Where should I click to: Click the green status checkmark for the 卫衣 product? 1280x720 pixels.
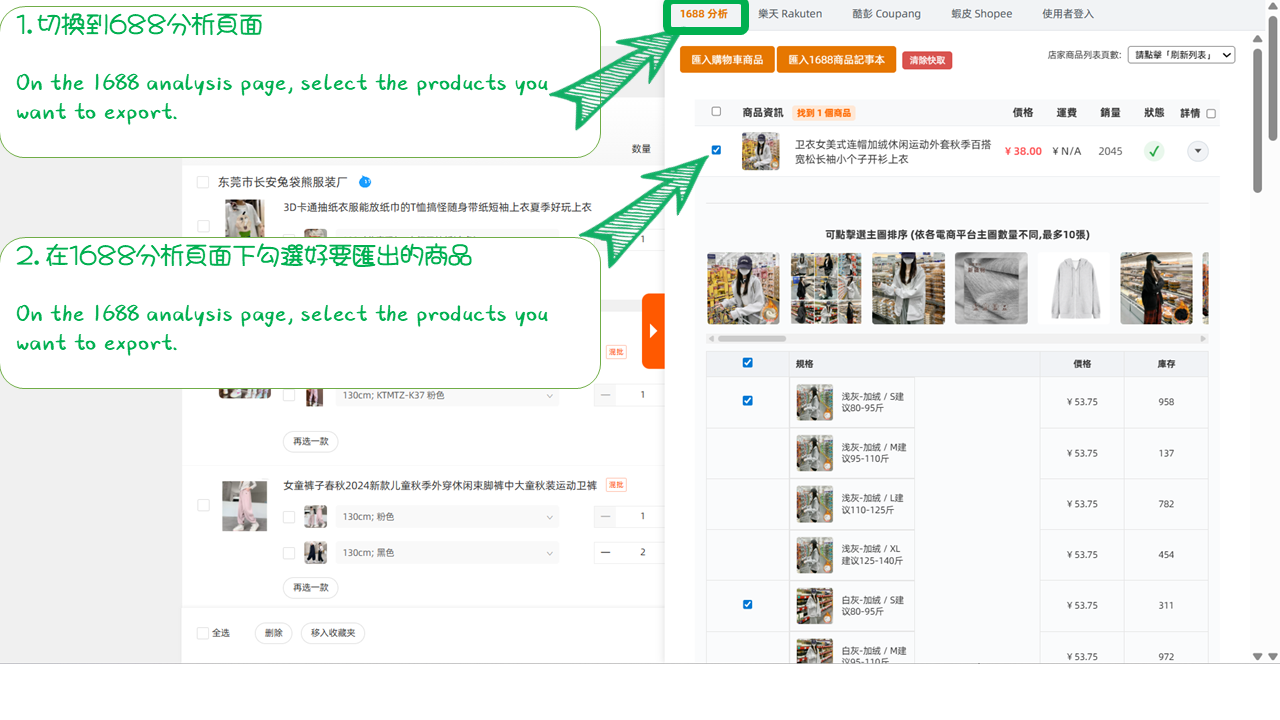click(x=1154, y=151)
